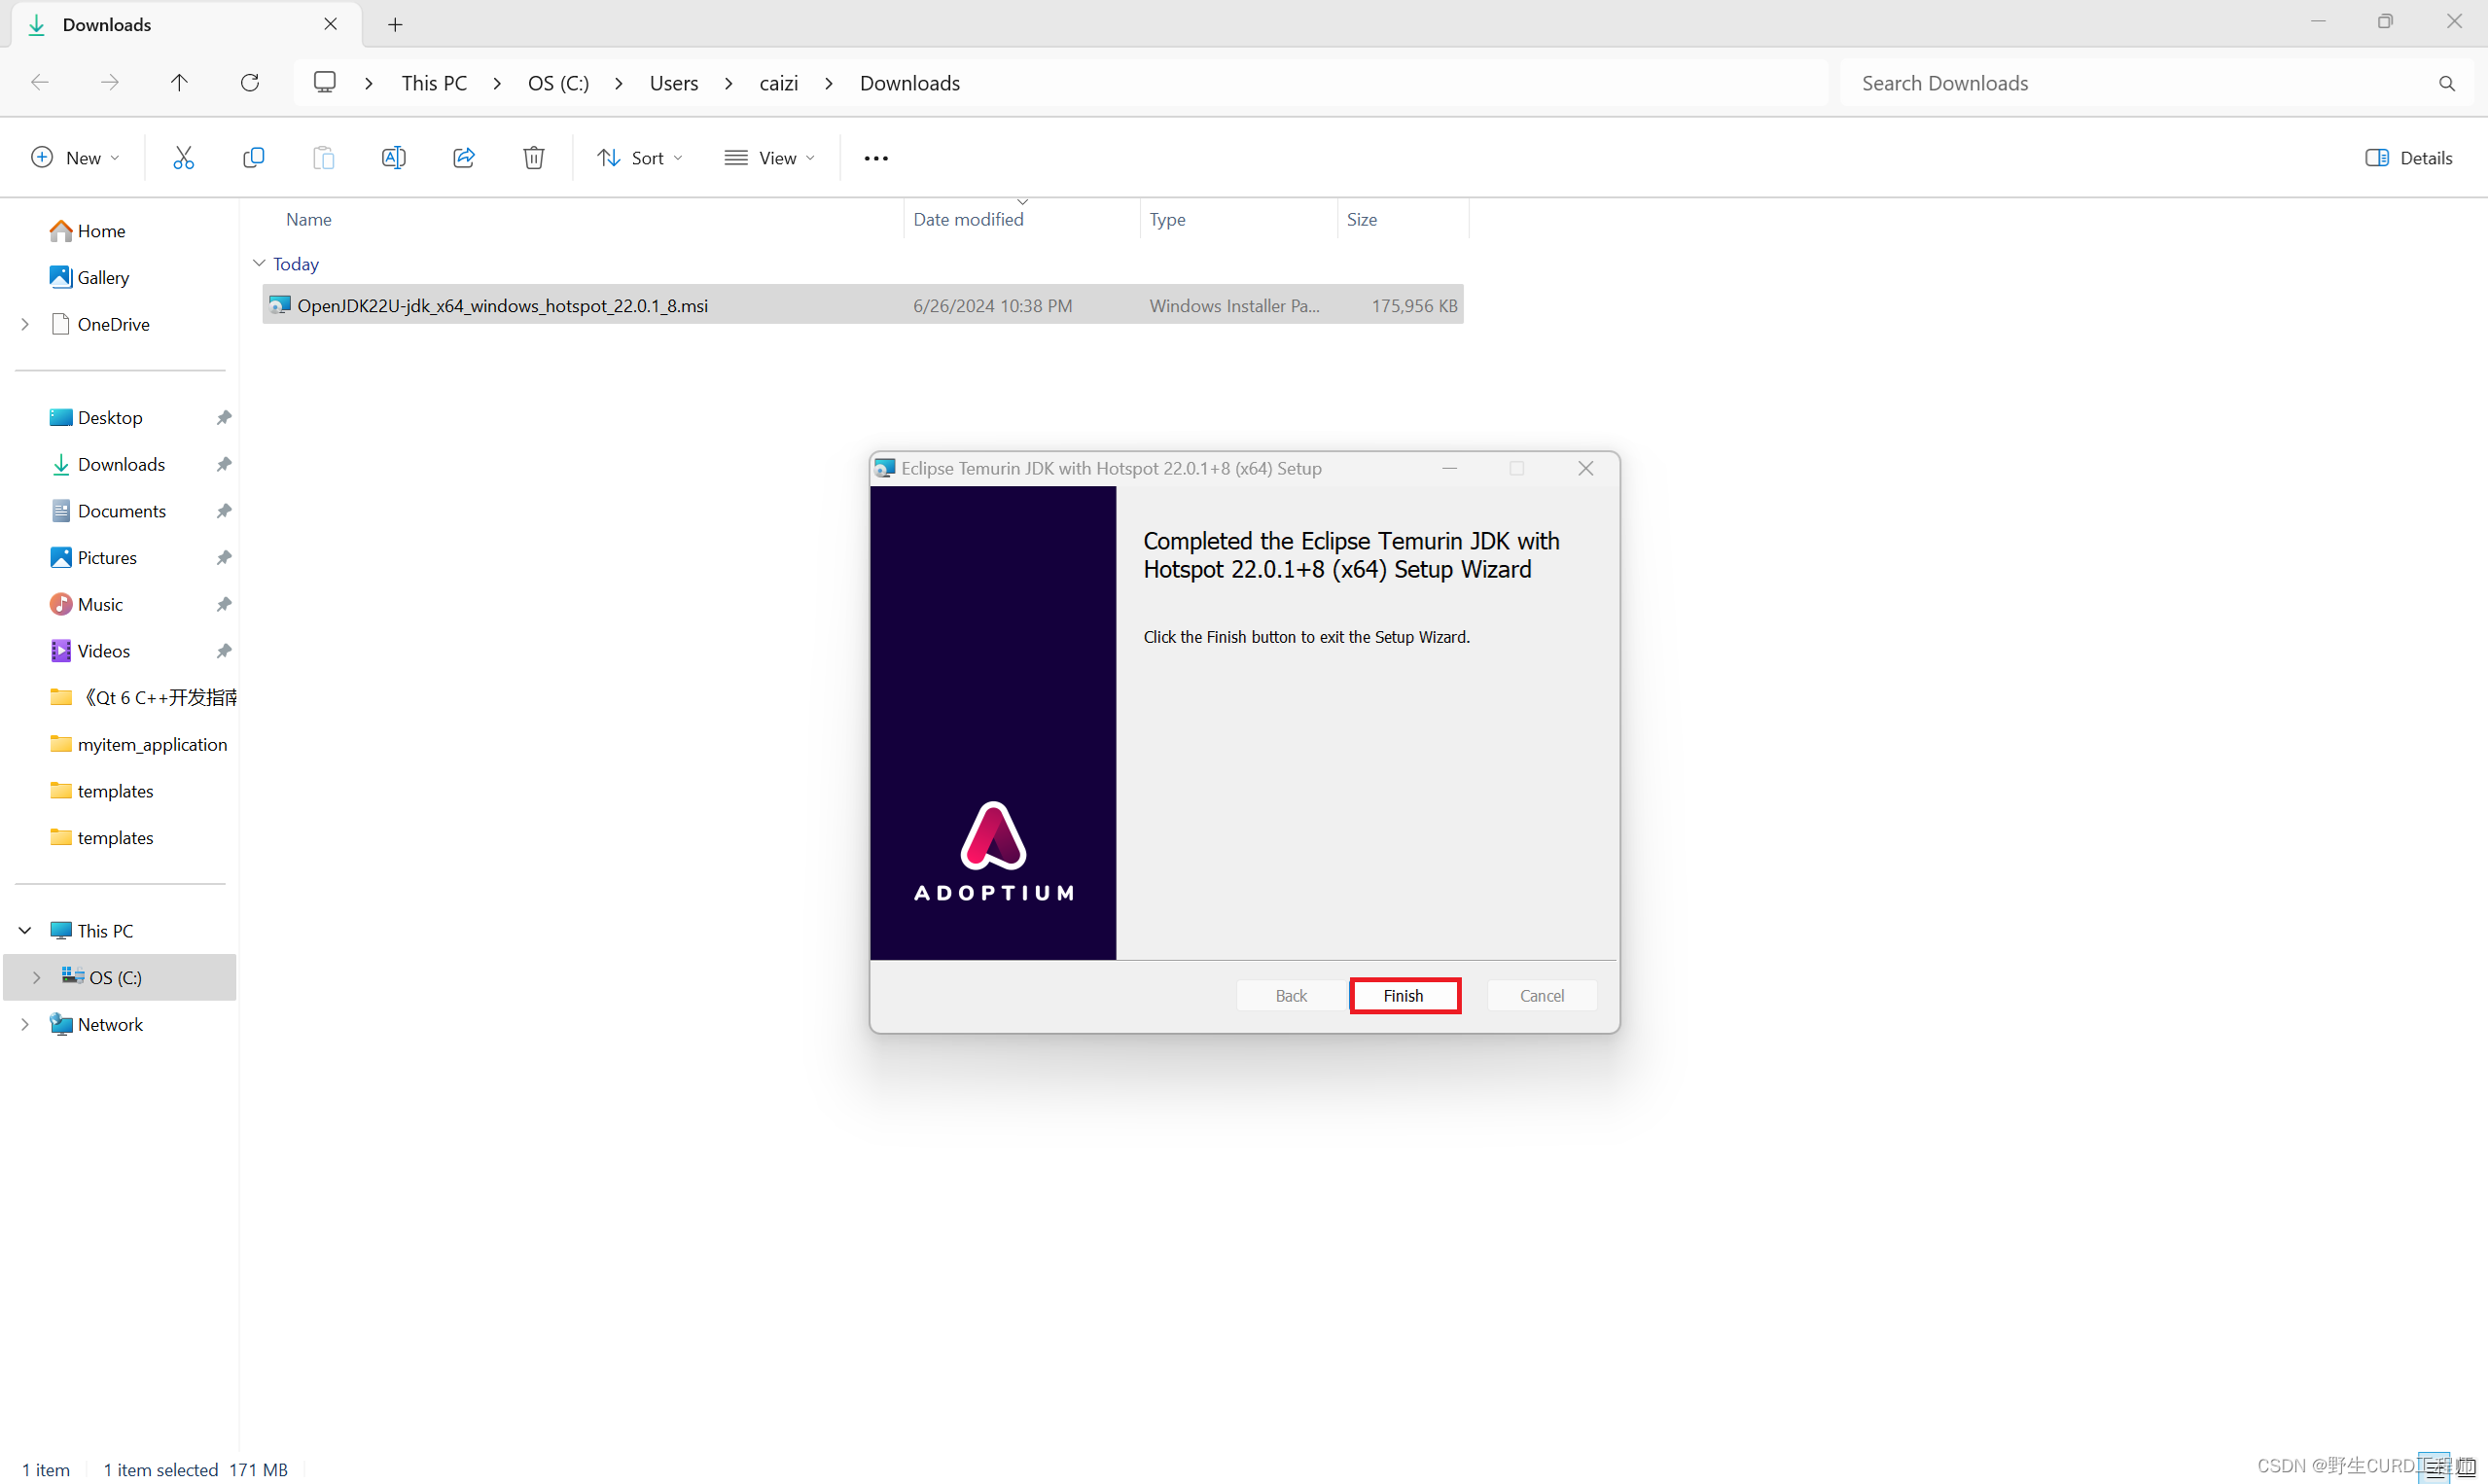Viewport: 2488px width, 1484px height.
Task: Click the Delete icon in File Explorer toolbar
Action: (534, 158)
